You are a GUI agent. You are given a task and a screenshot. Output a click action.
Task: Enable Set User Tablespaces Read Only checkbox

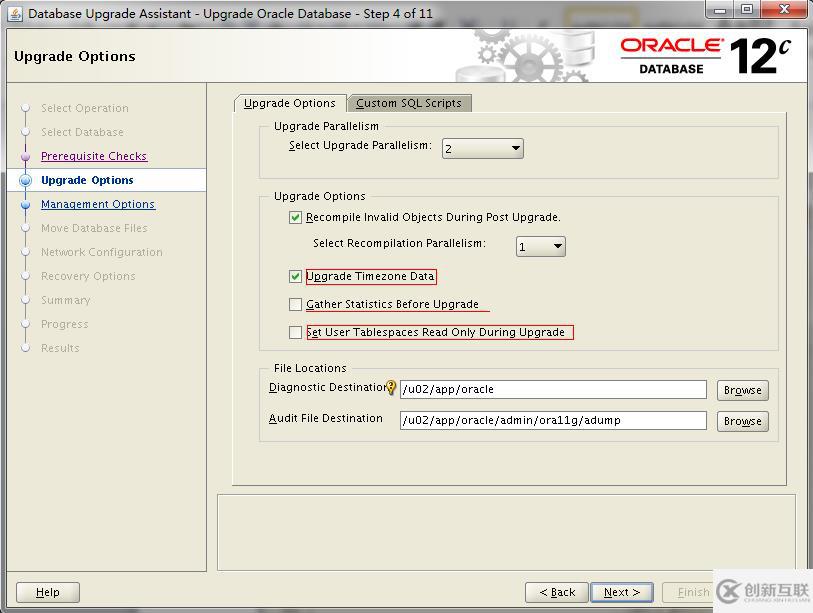pyautogui.click(x=295, y=332)
